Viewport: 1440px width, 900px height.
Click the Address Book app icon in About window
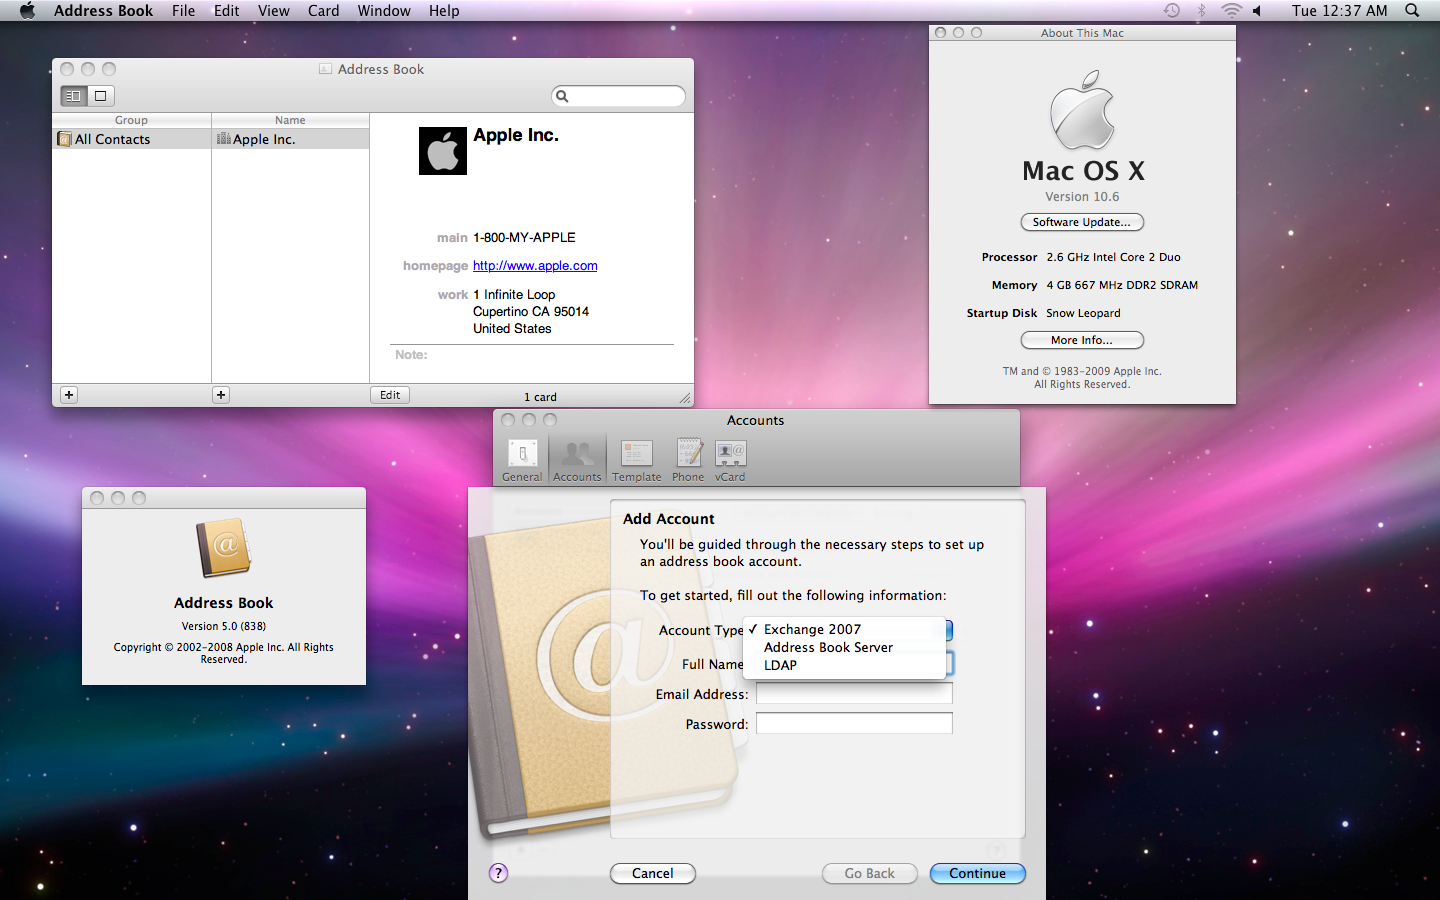(224, 548)
